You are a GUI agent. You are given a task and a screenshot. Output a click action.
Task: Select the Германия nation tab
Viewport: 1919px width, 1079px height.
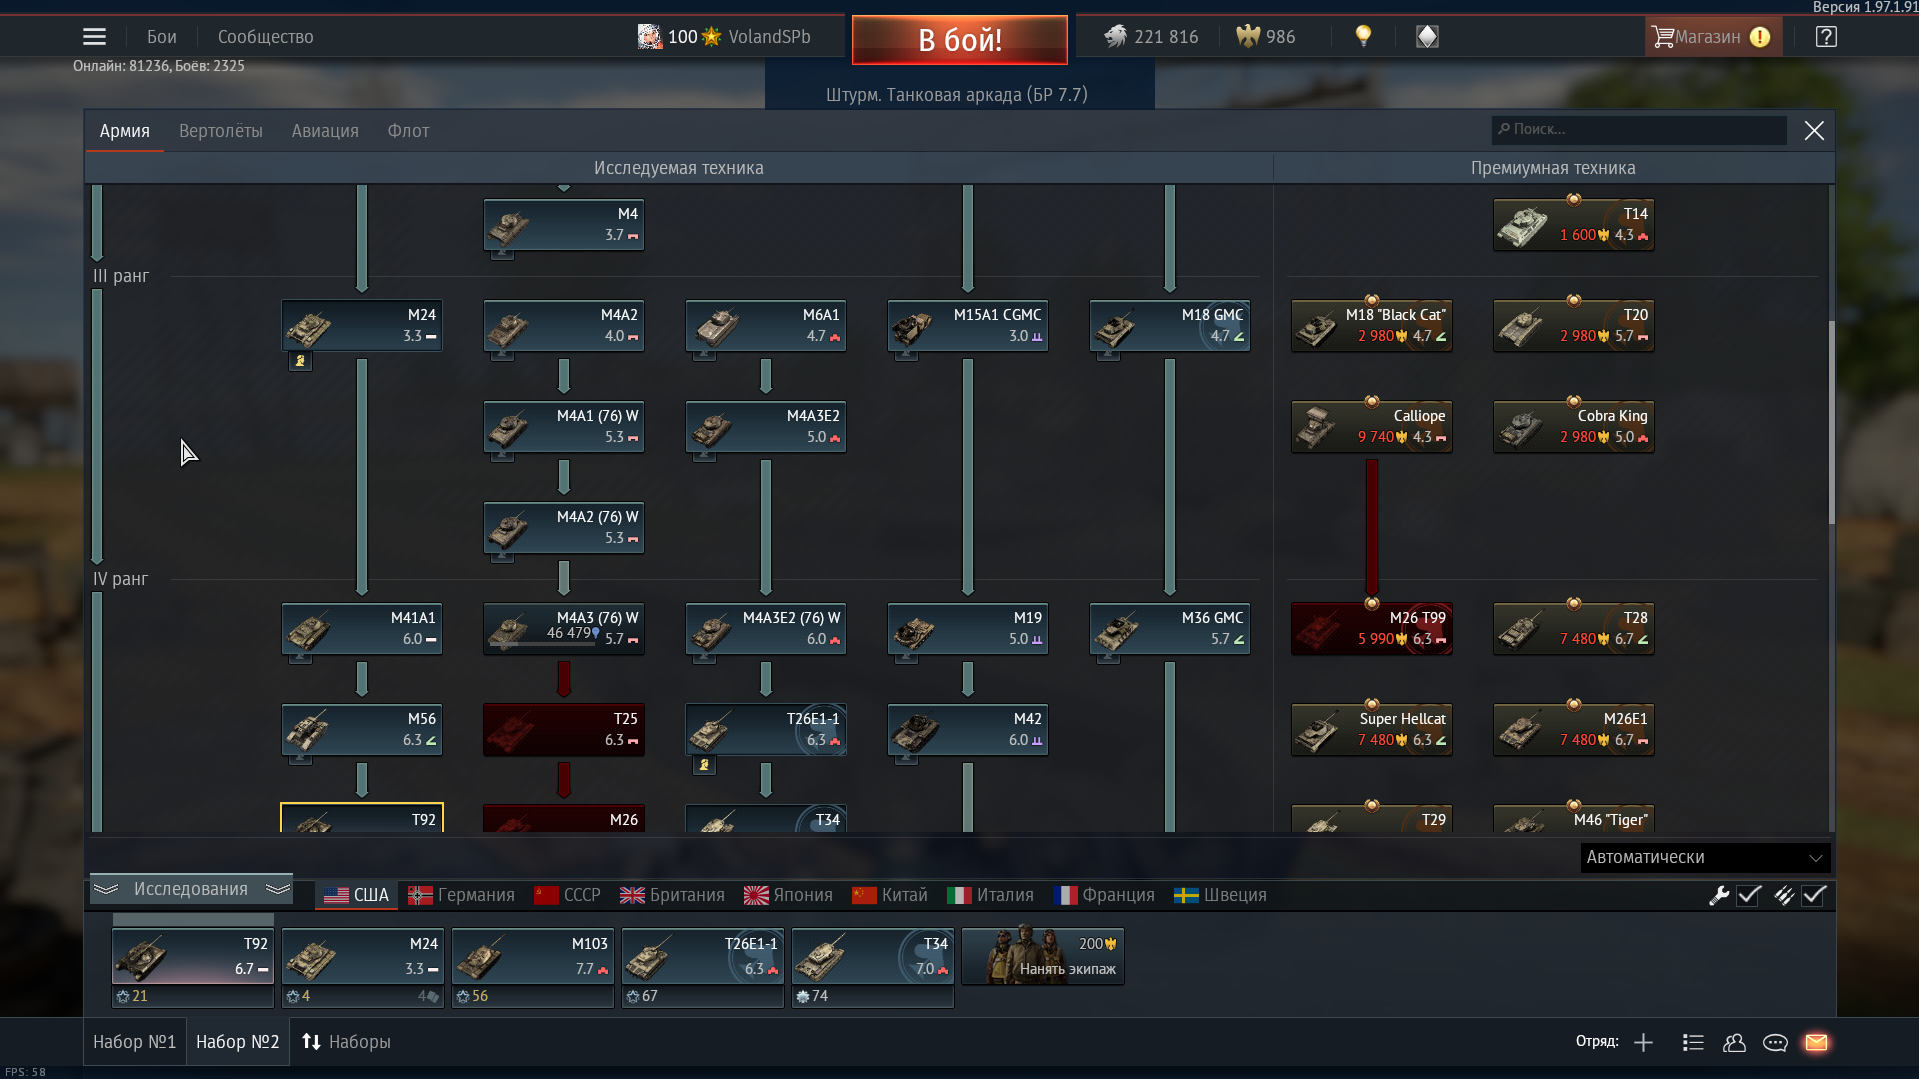(461, 895)
